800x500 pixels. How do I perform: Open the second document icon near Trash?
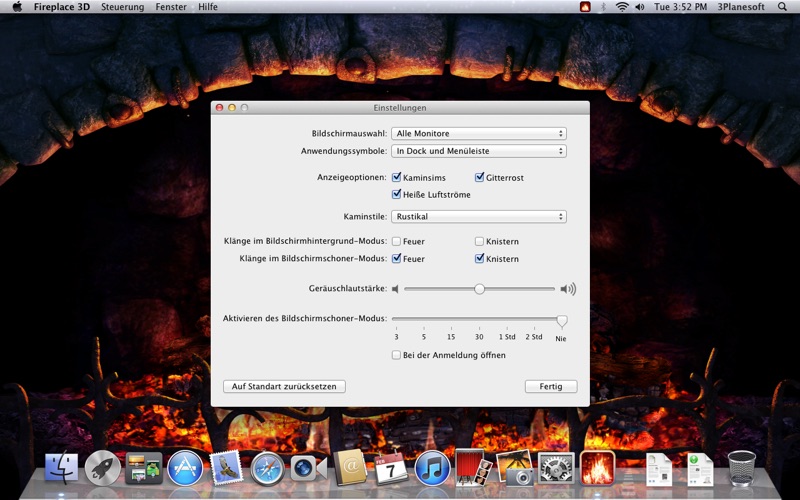pos(700,469)
